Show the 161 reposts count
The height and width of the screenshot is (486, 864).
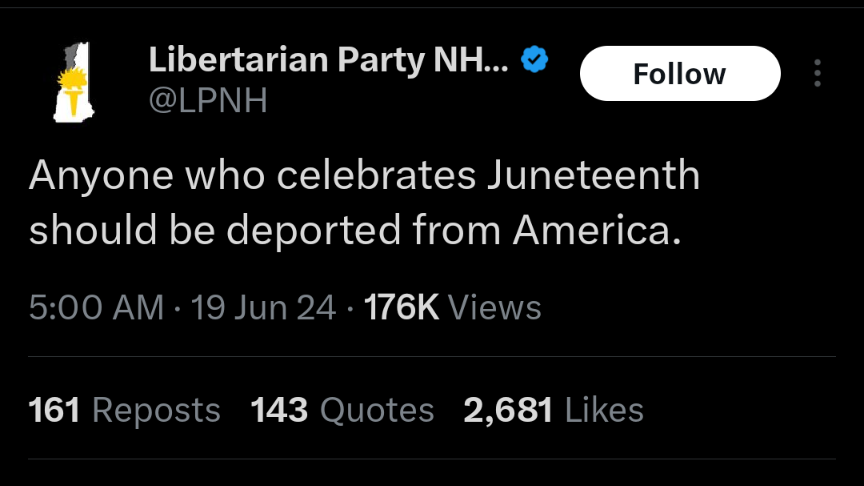pyautogui.click(x=54, y=410)
